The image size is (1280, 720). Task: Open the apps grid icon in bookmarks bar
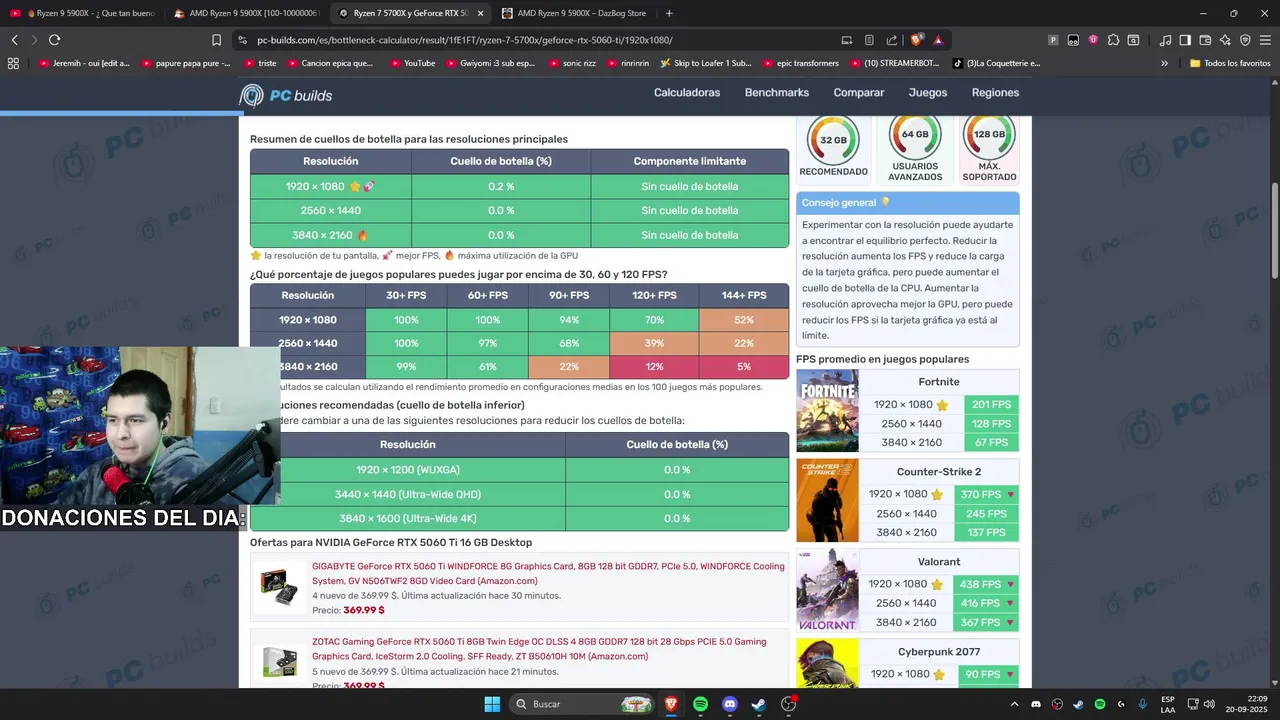click(x=13, y=63)
